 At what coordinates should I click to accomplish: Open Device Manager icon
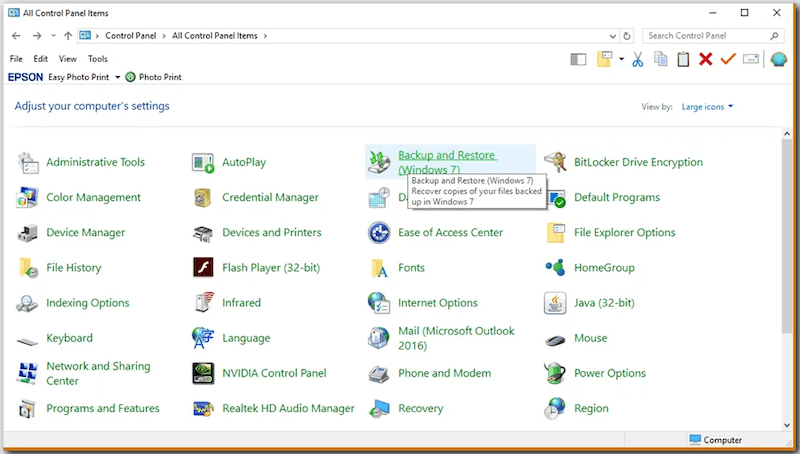pyautogui.click(x=28, y=233)
